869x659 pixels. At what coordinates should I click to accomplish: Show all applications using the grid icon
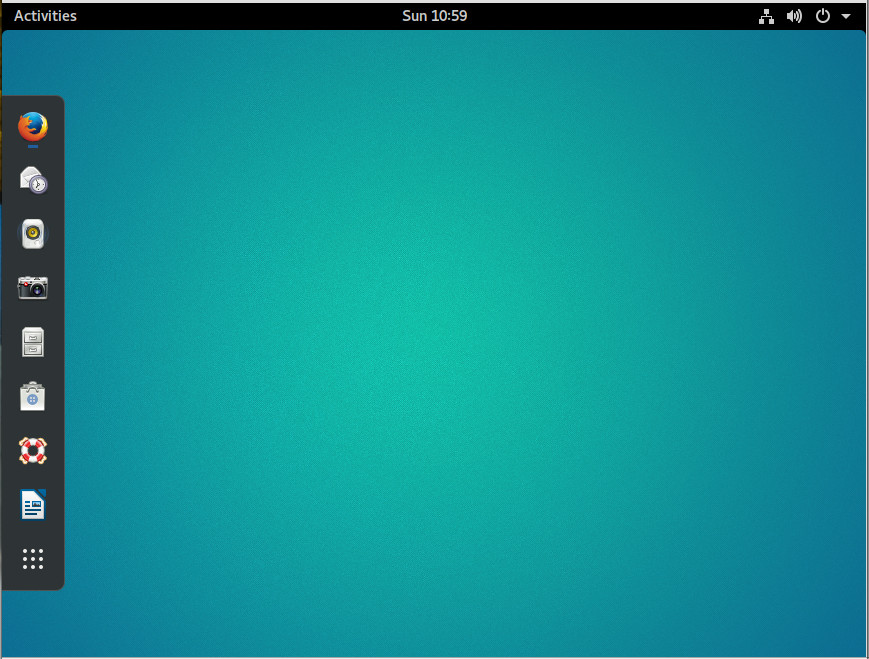click(33, 559)
